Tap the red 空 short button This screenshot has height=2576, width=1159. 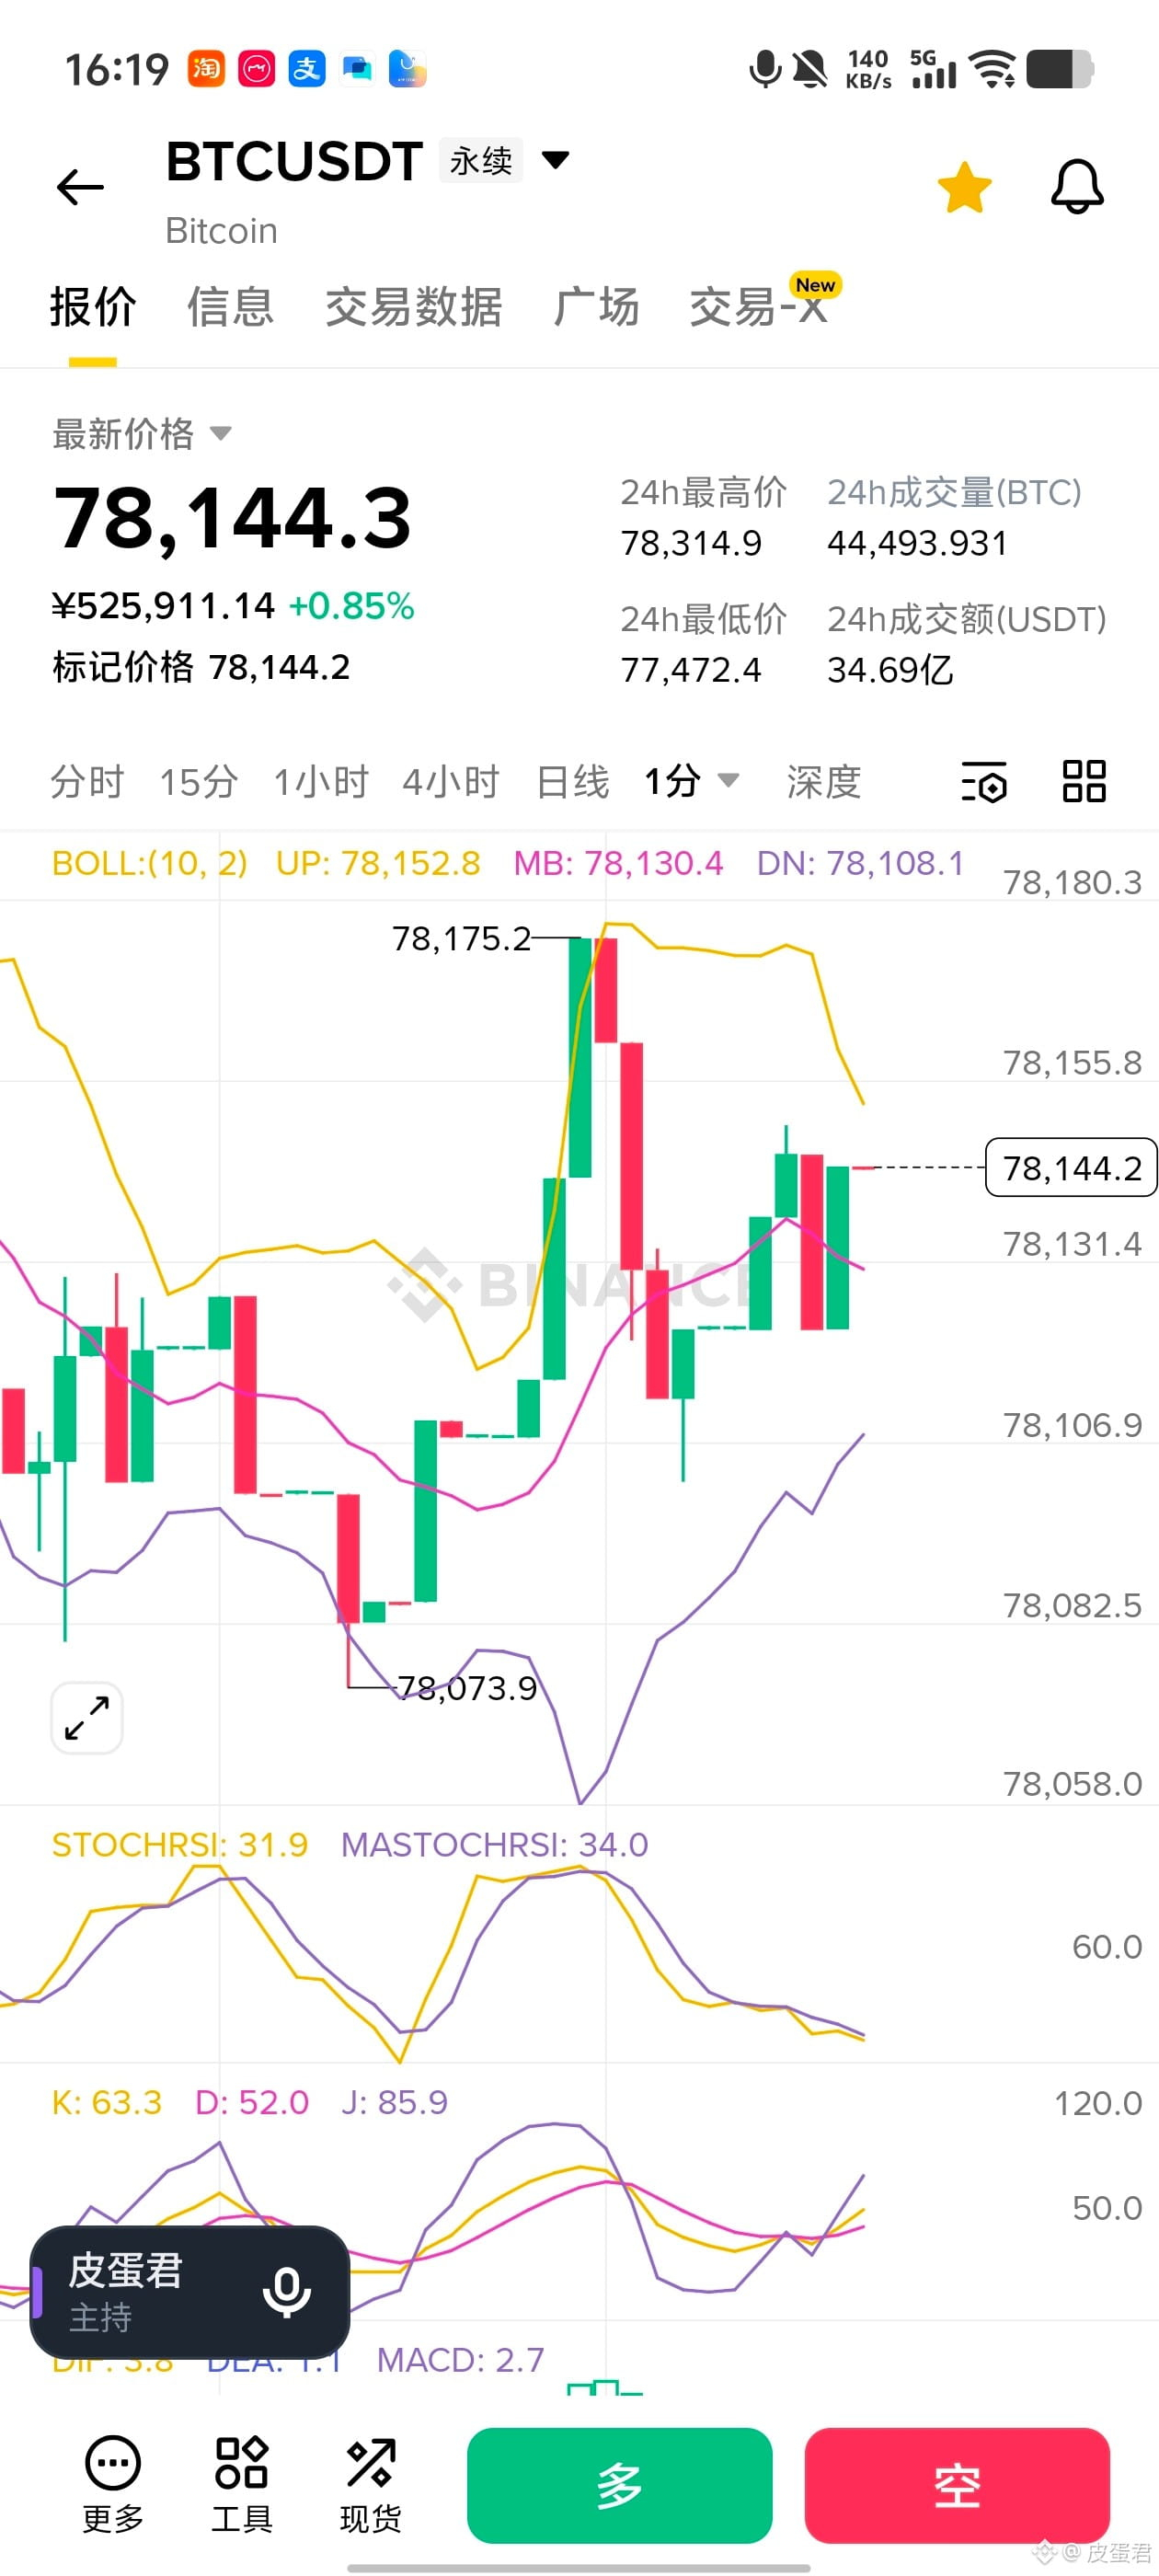tap(957, 2485)
